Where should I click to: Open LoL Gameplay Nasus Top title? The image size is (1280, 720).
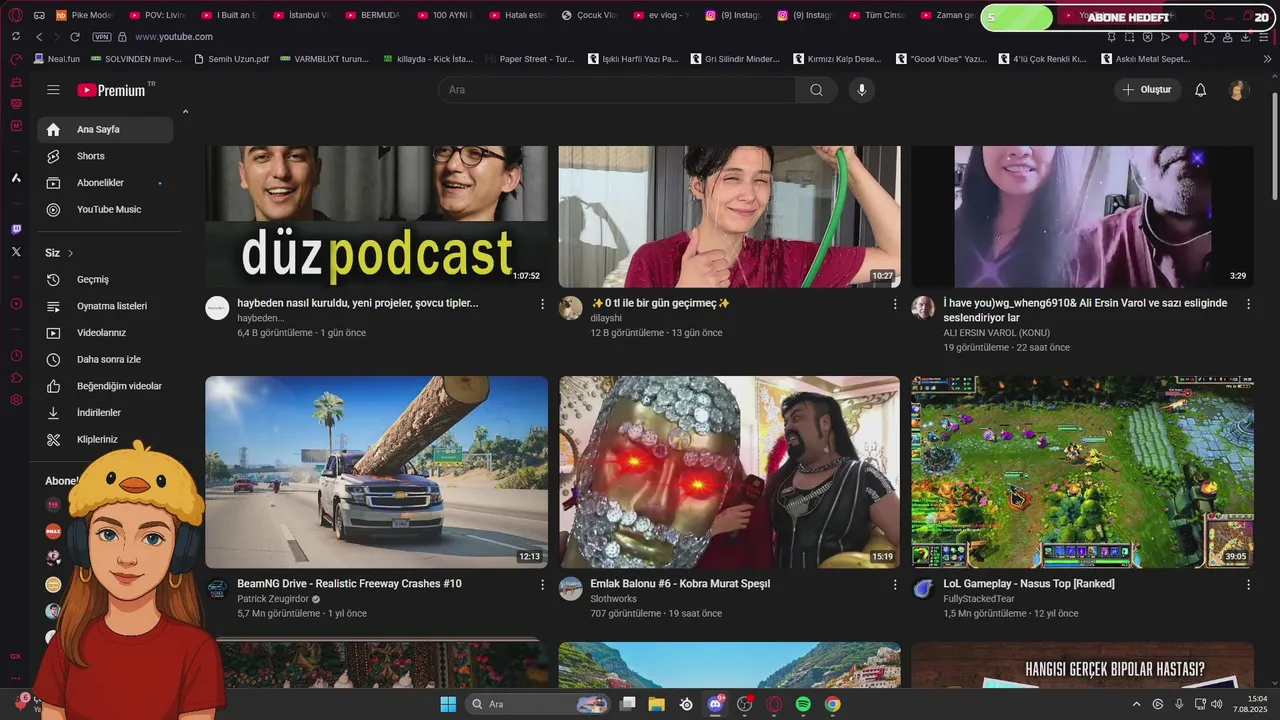point(1028,583)
